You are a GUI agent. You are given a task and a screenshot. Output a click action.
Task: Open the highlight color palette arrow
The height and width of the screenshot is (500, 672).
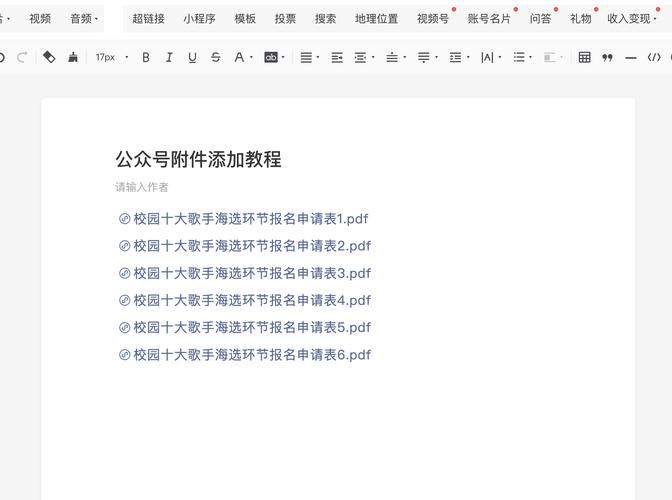tap(283, 57)
